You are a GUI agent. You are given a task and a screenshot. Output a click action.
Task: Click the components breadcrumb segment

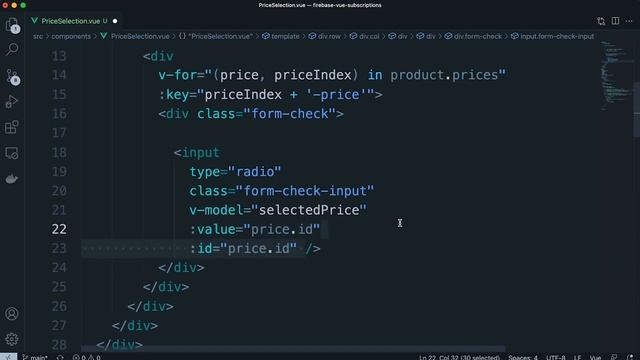pos(71,36)
